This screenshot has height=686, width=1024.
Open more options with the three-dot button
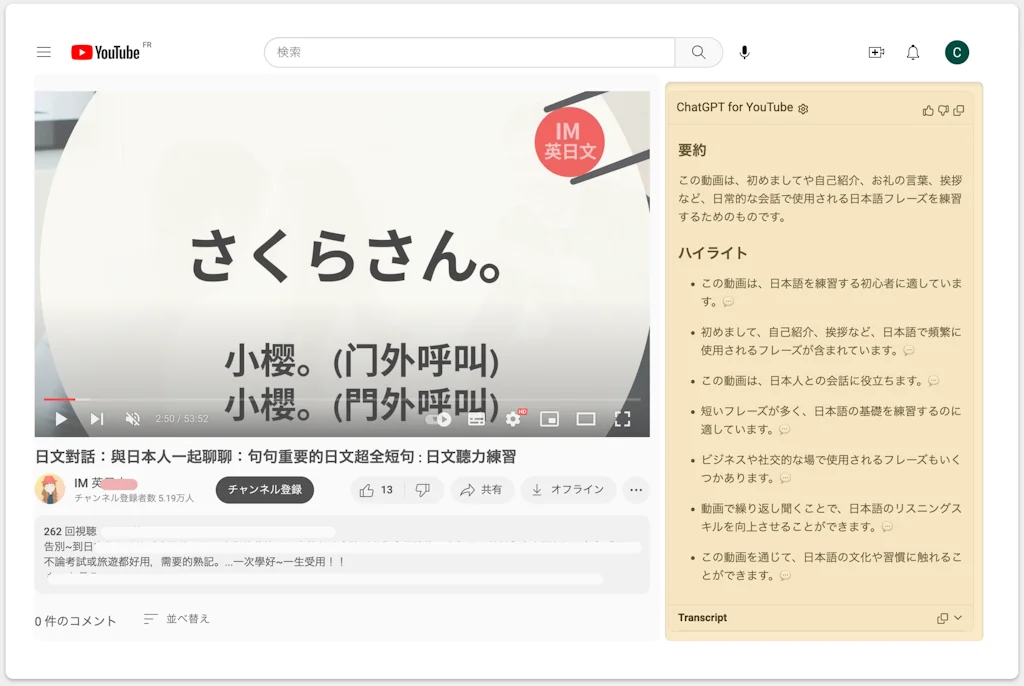pyautogui.click(x=634, y=490)
